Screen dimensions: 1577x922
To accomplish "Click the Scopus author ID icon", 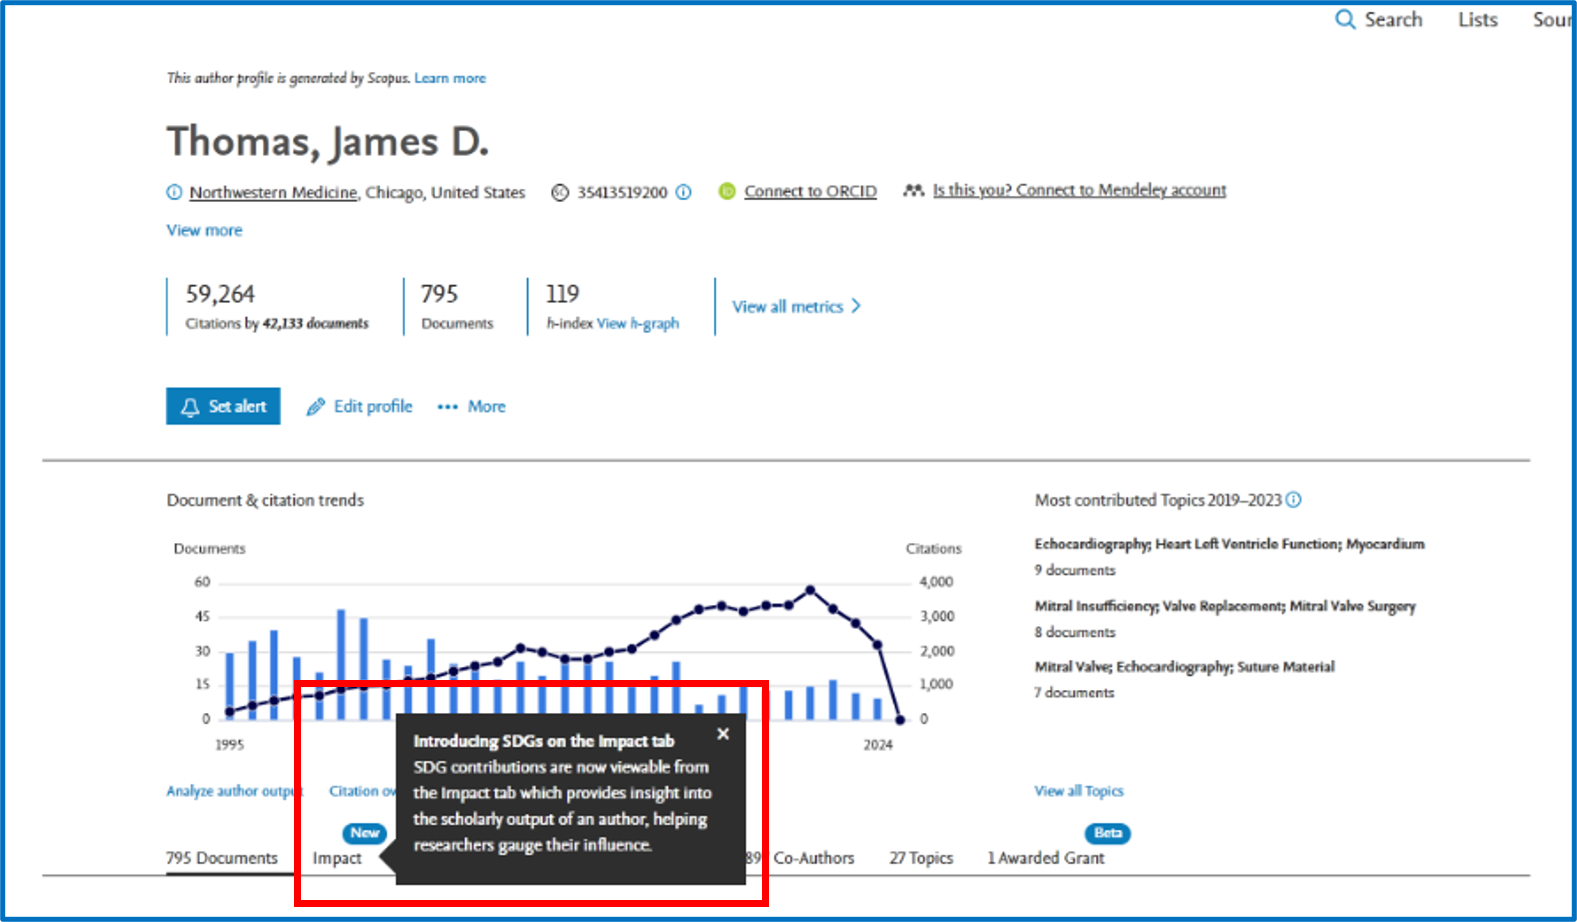I will point(560,192).
